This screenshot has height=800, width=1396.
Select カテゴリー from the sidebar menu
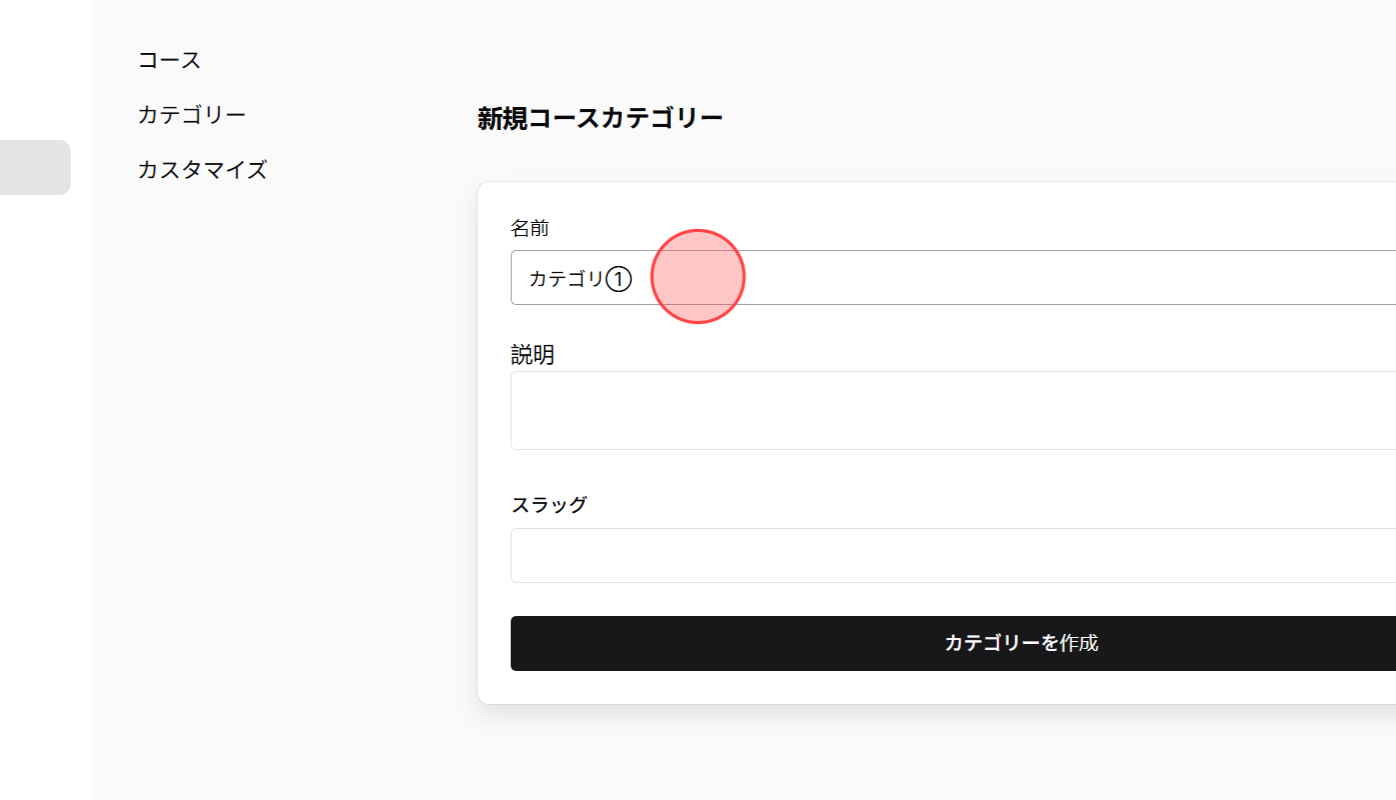click(x=191, y=114)
